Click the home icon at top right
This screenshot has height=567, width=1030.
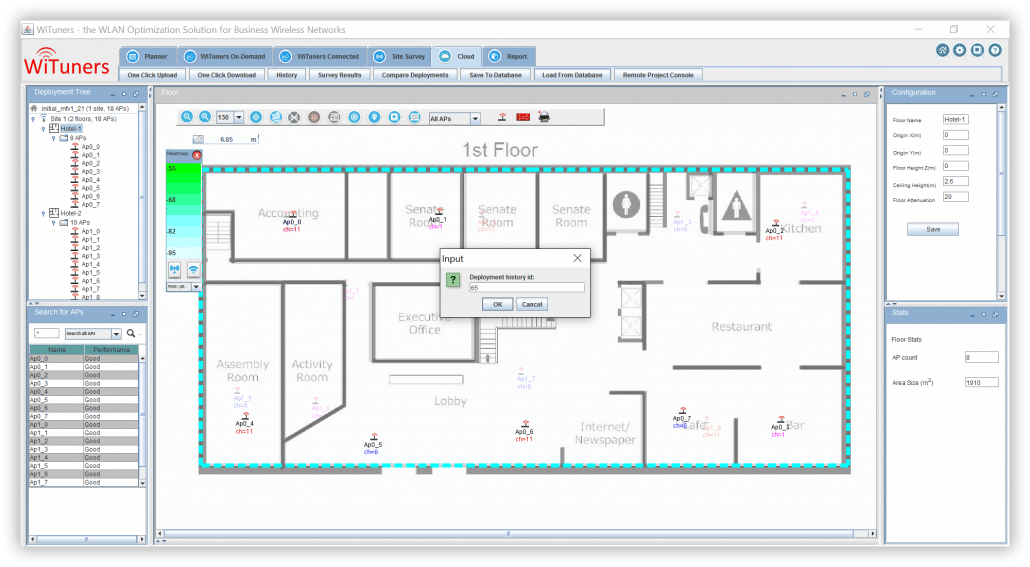(x=943, y=50)
